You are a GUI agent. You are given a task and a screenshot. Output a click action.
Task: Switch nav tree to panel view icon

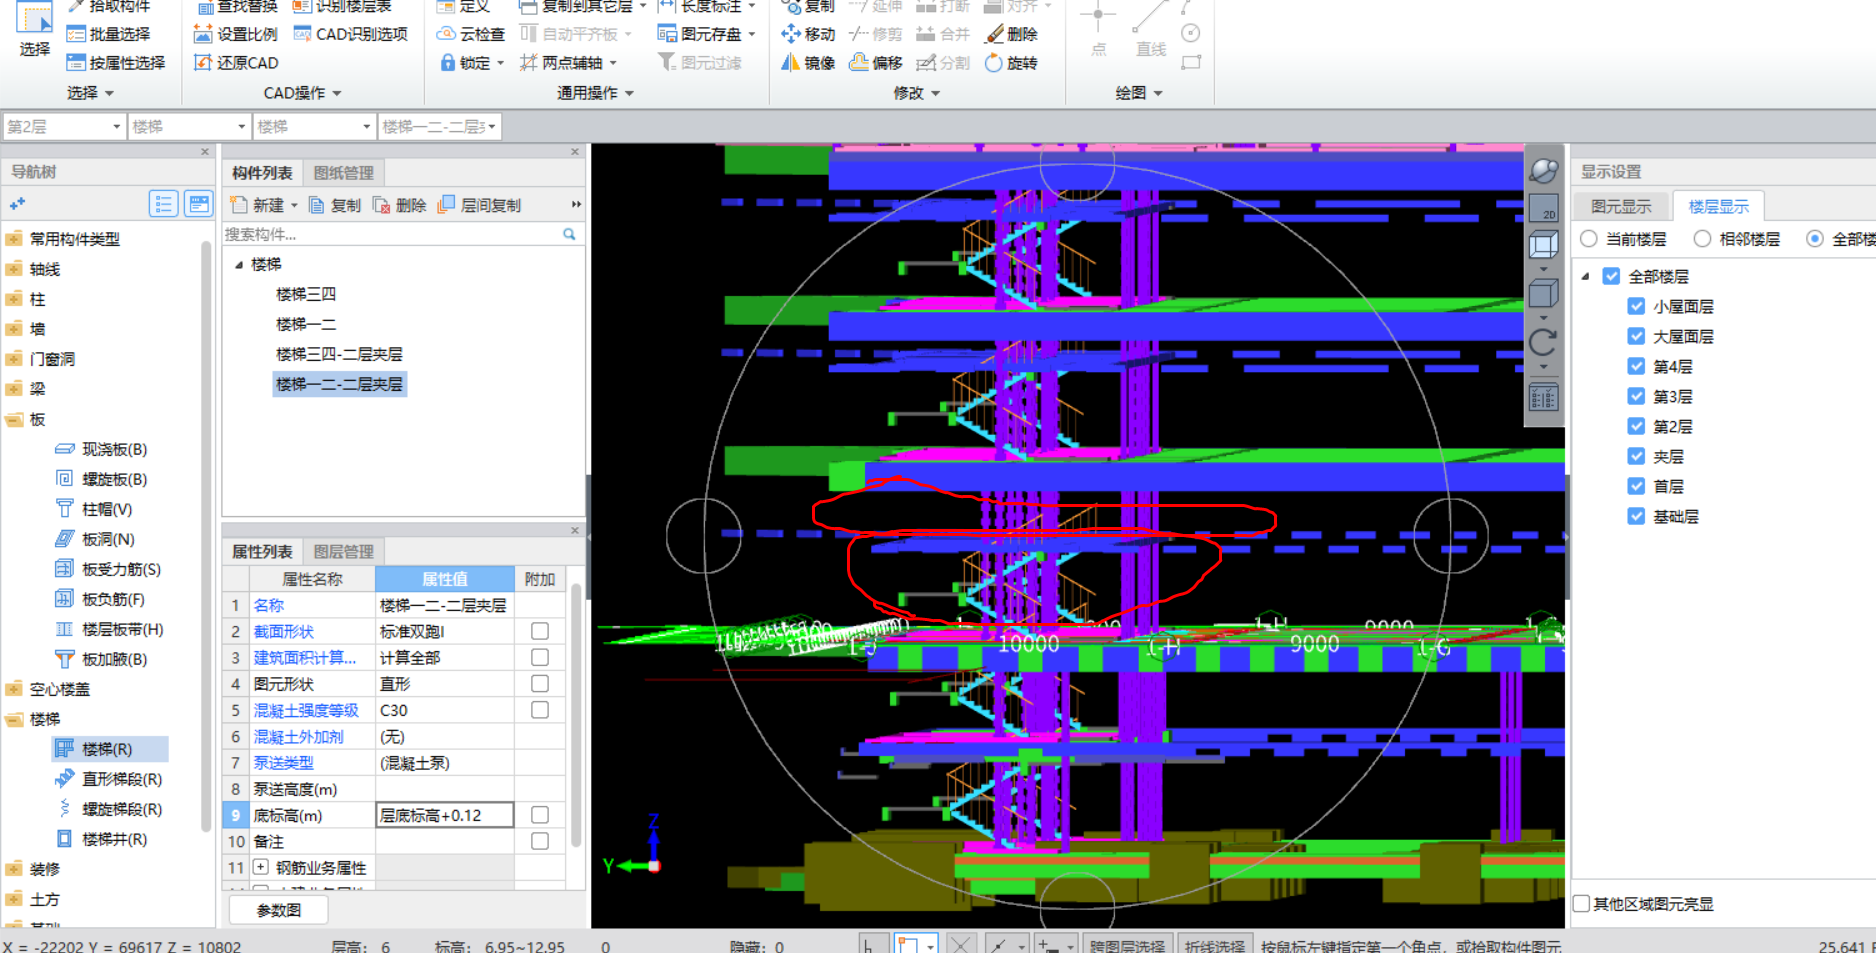[199, 204]
